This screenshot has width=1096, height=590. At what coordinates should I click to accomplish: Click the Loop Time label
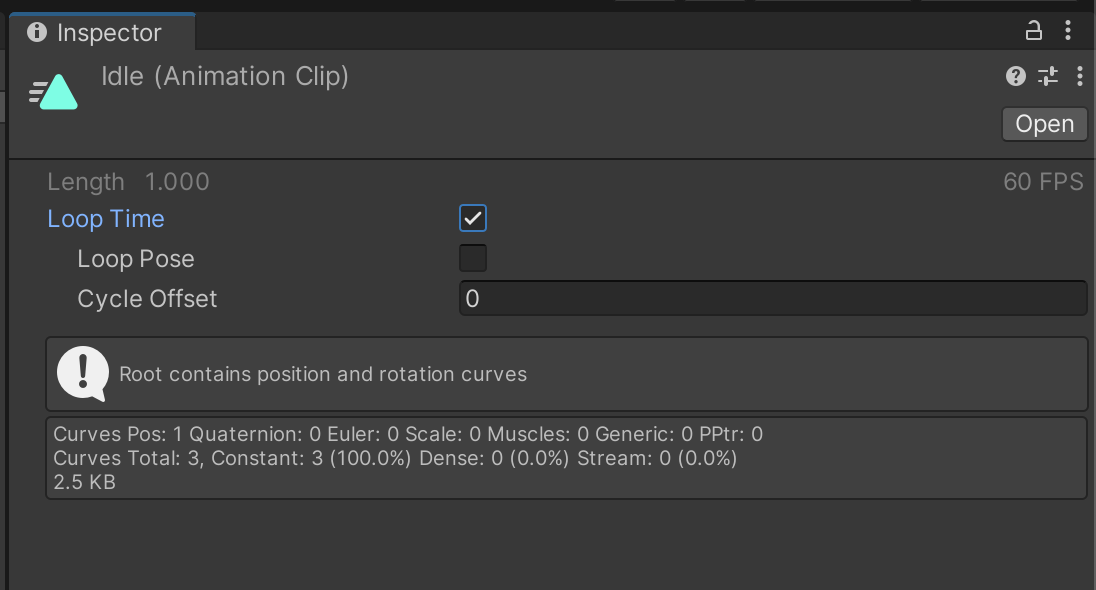pyautogui.click(x=106, y=219)
